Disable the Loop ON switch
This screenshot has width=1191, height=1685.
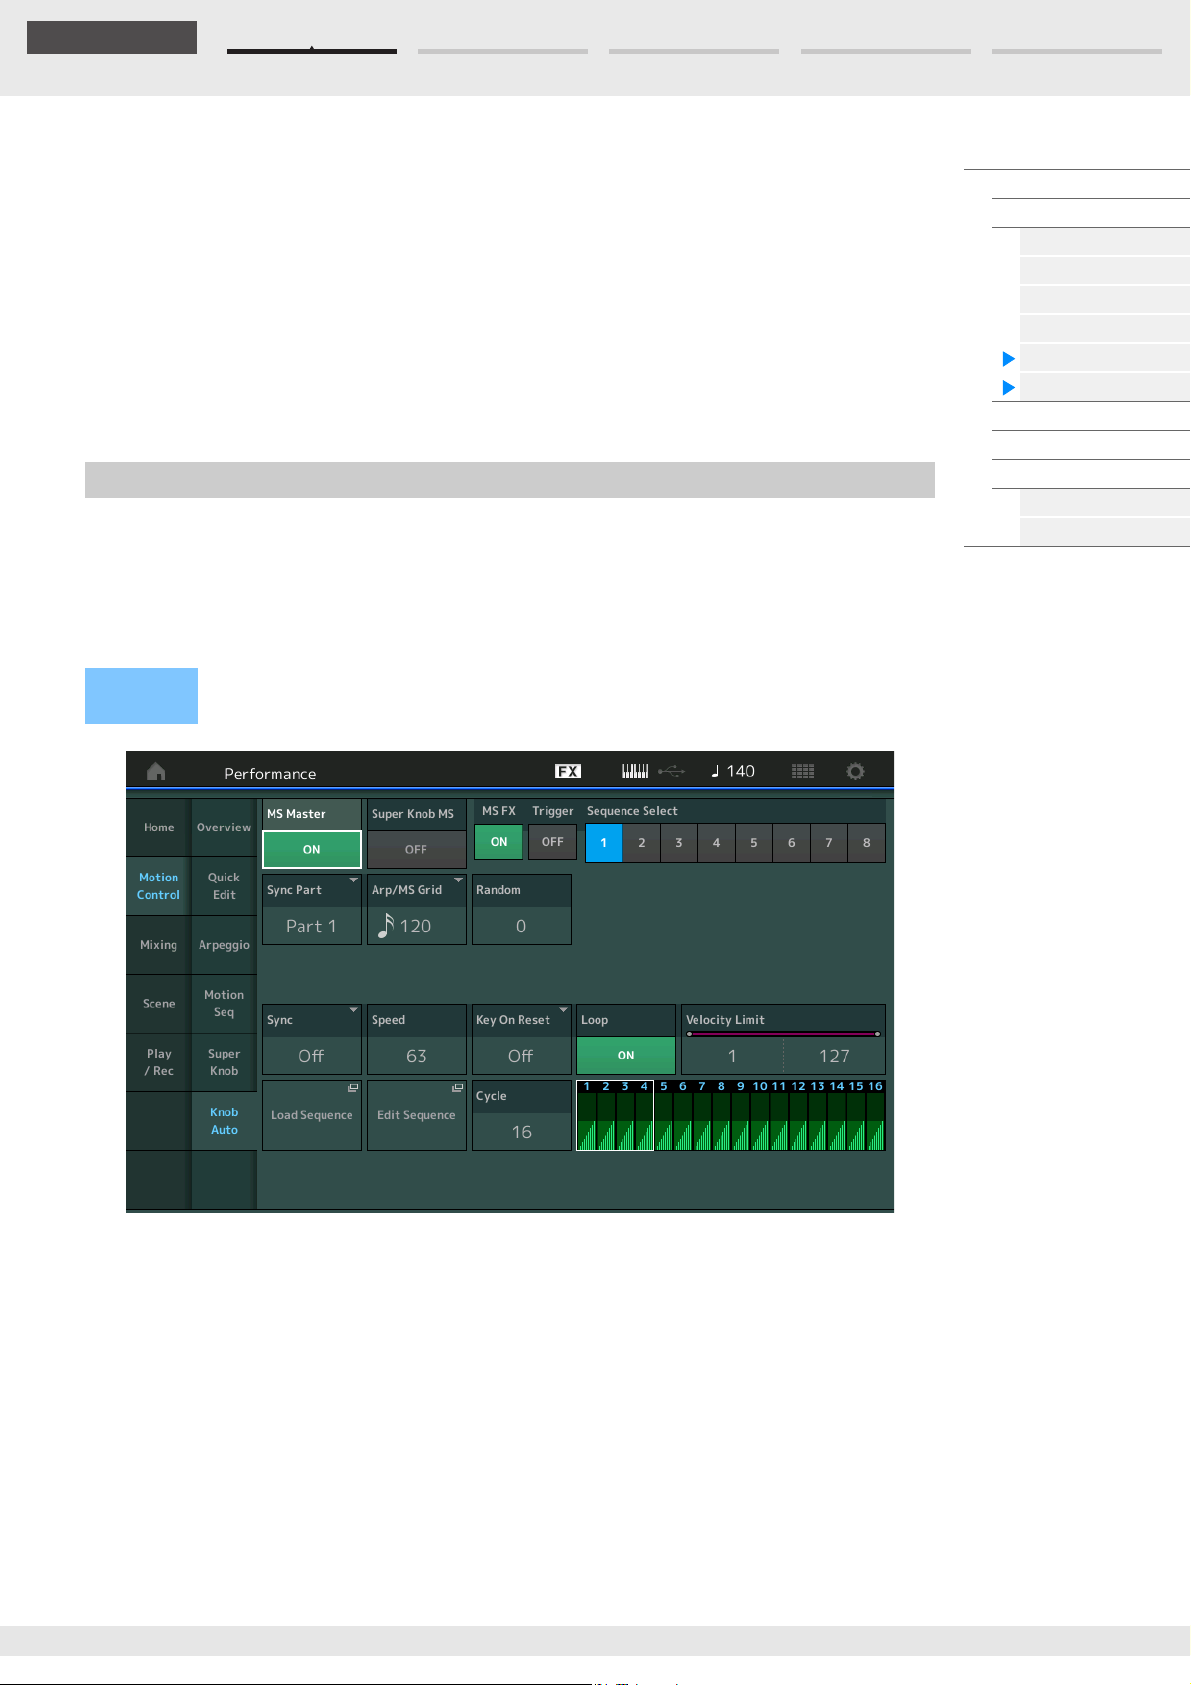tap(626, 1055)
